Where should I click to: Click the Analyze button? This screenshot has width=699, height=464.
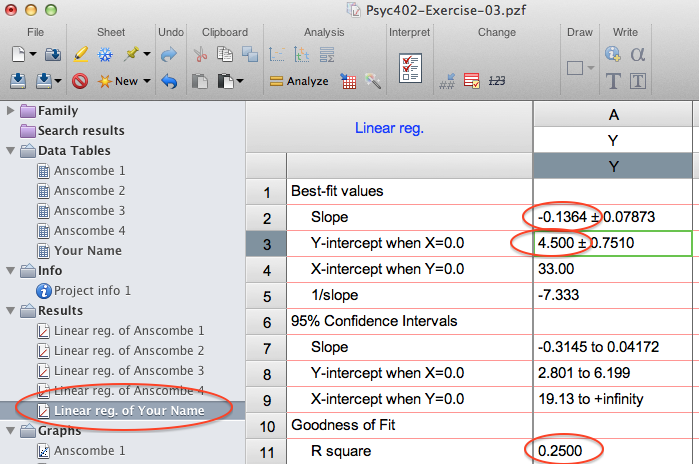click(299, 81)
